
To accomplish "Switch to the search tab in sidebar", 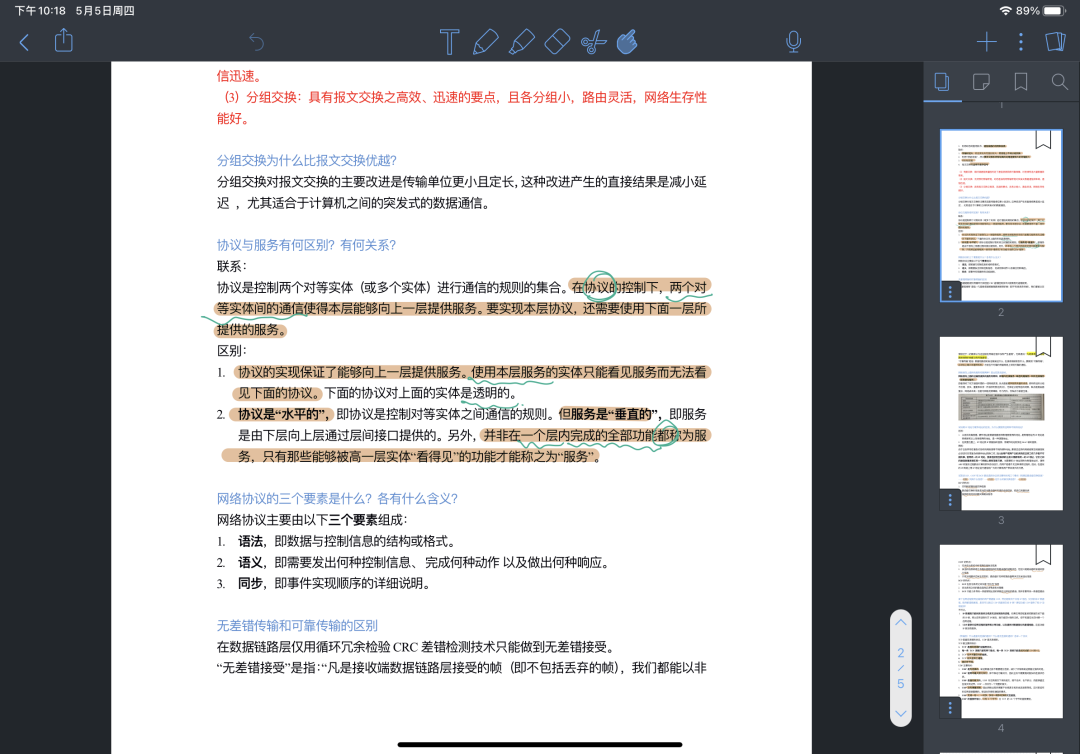I will point(1059,82).
